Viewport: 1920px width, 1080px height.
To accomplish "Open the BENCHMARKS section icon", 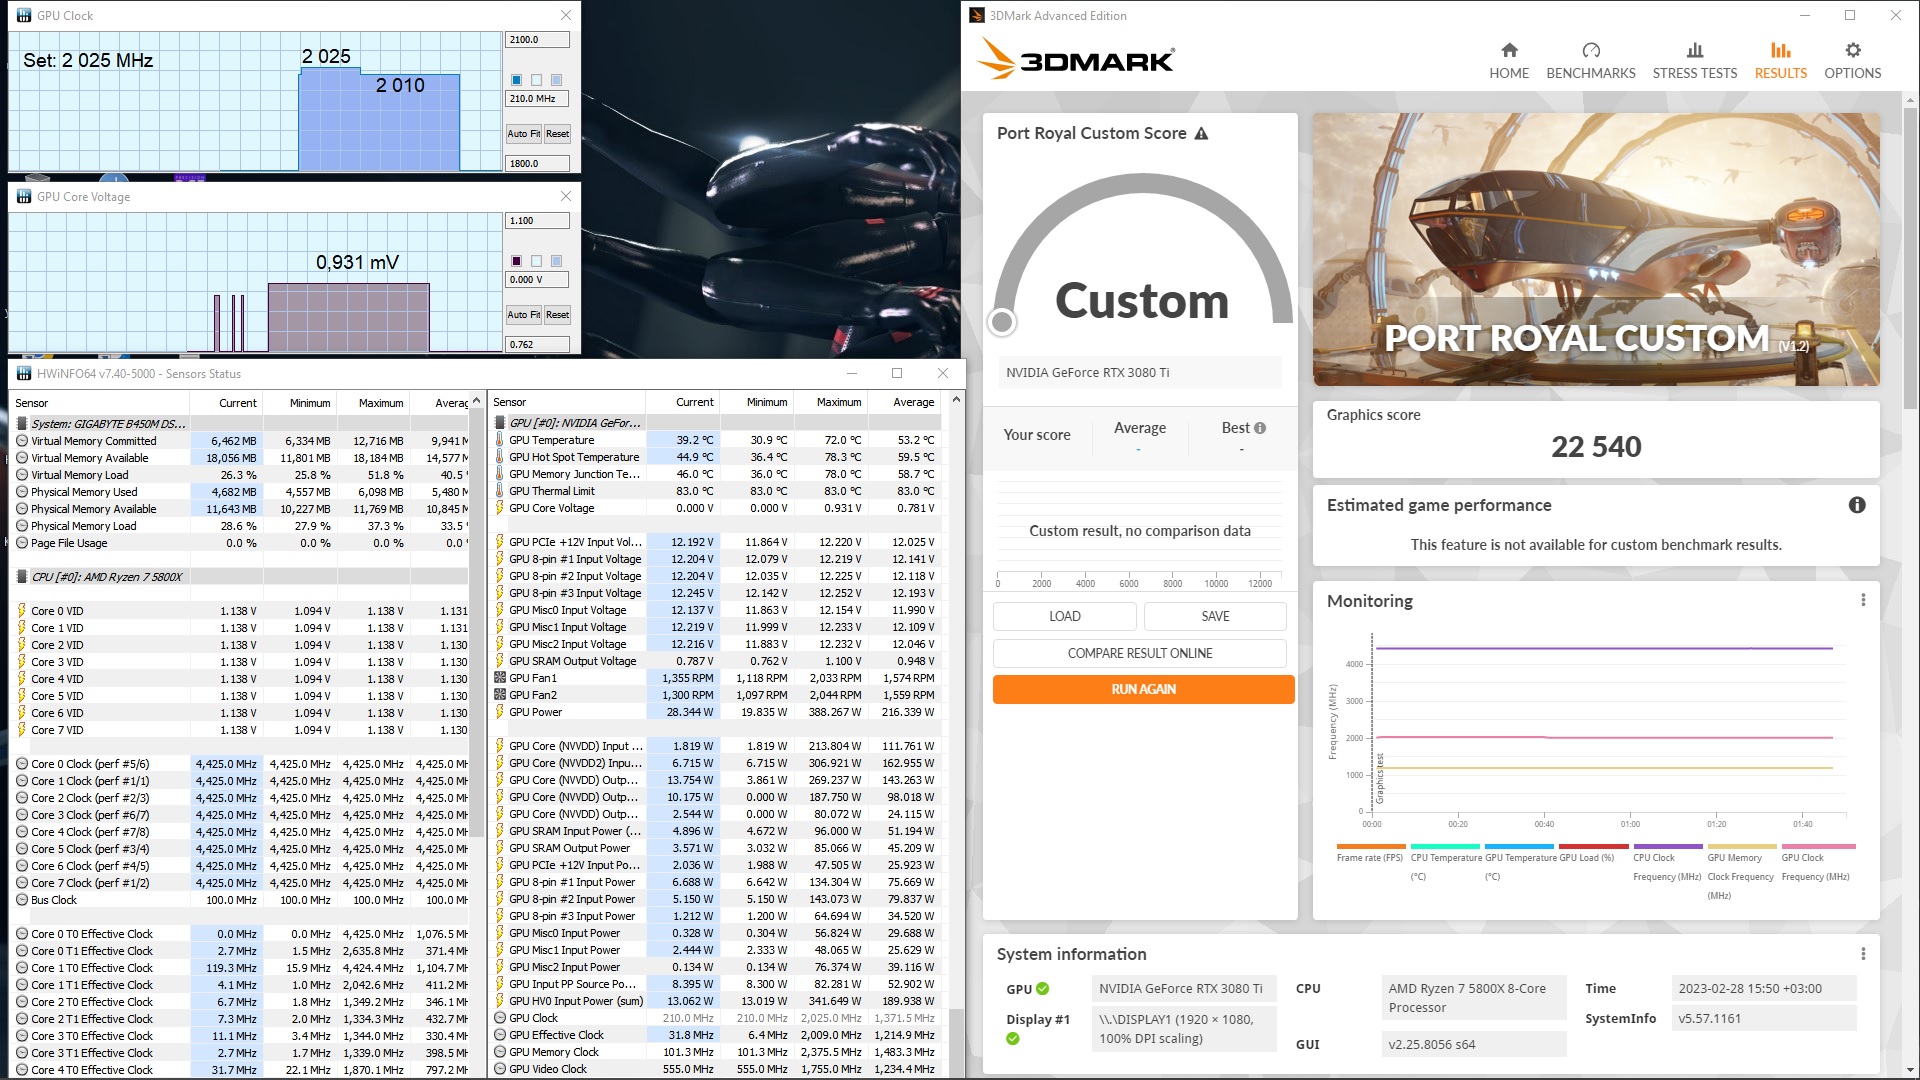I will click(x=1590, y=51).
